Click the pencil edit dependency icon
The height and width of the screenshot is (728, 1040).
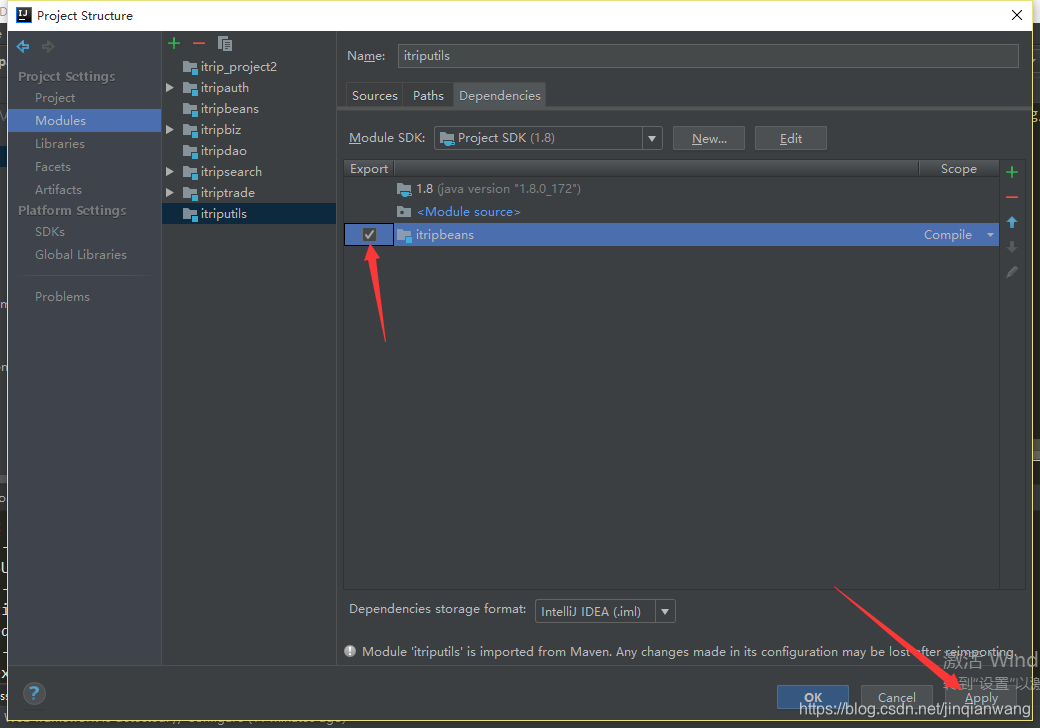pos(1011,272)
